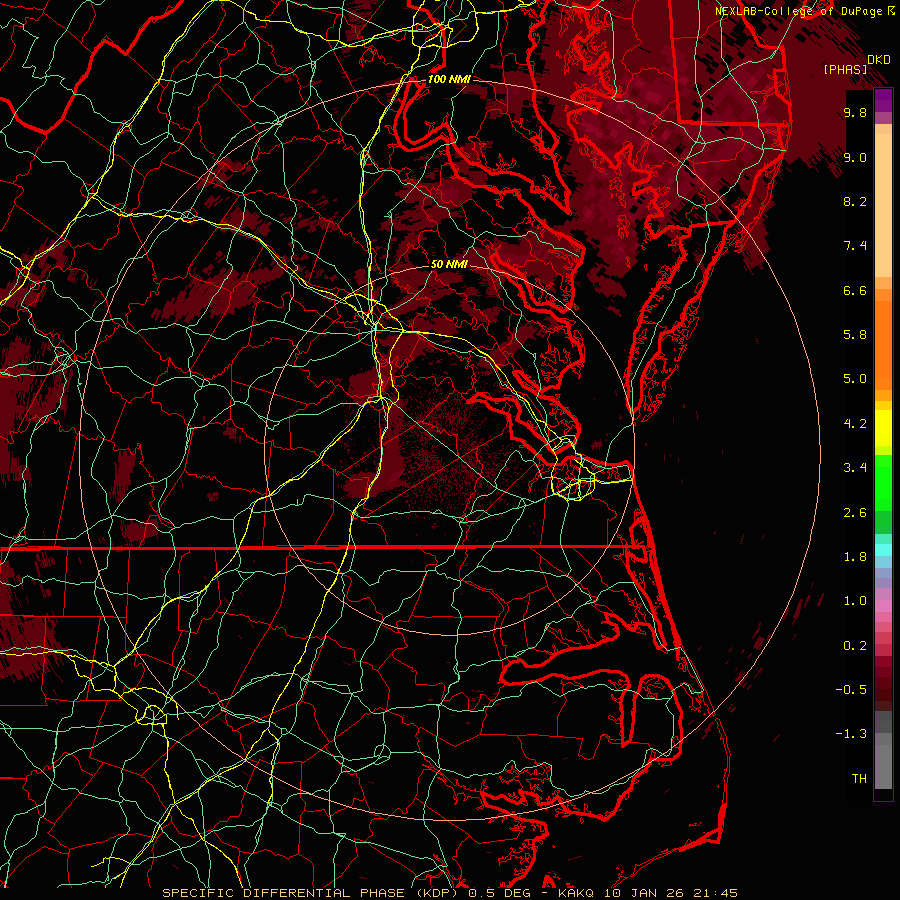This screenshot has width=900, height=900.
Task: Click the 5.8 legend value
Action: 855,335
